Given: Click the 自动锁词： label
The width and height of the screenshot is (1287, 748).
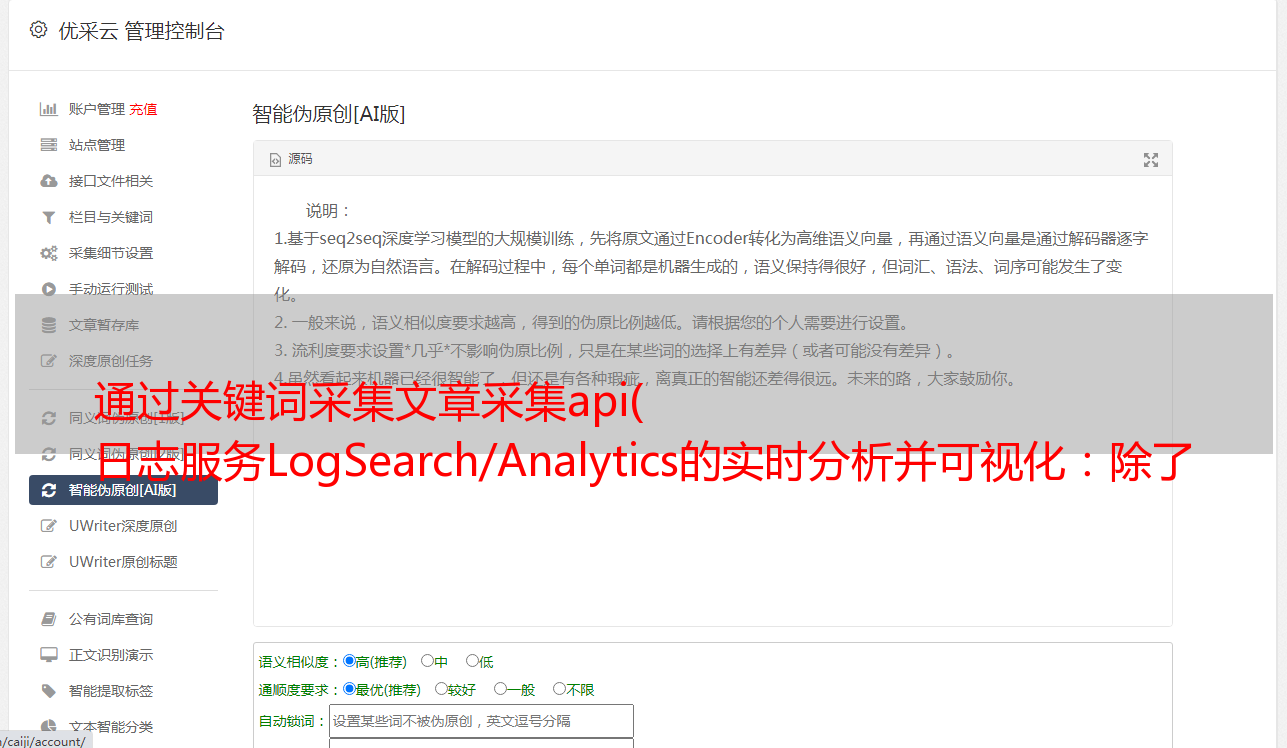Looking at the screenshot, I should click(x=293, y=722).
